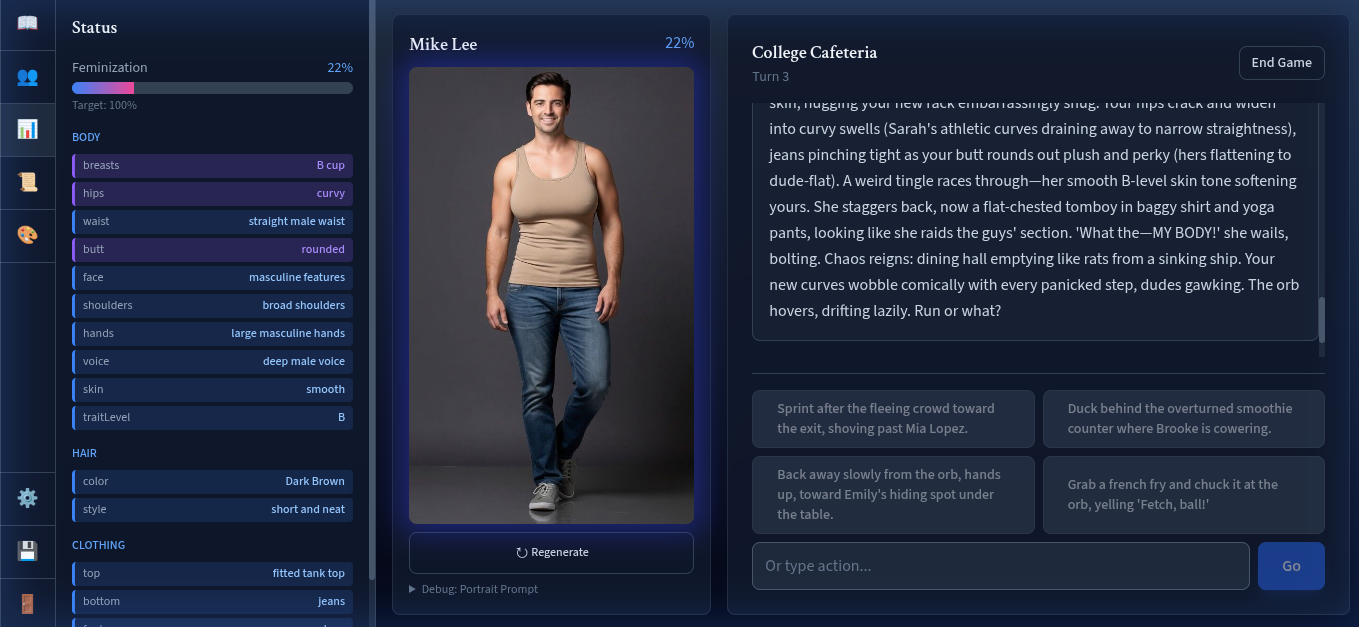Click the door exit icon

coord(27,603)
